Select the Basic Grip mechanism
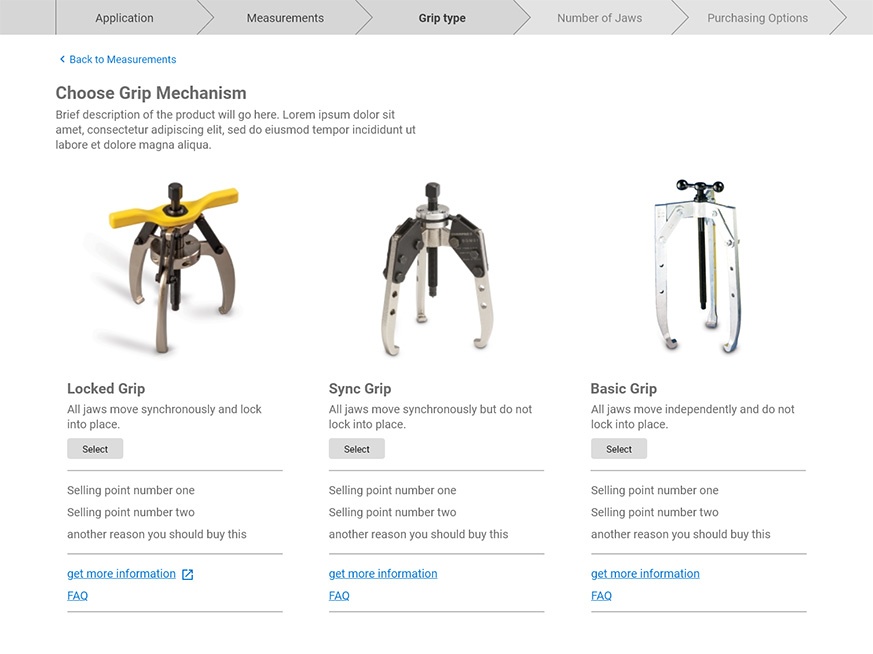The height and width of the screenshot is (654, 873). pyautogui.click(x=618, y=448)
